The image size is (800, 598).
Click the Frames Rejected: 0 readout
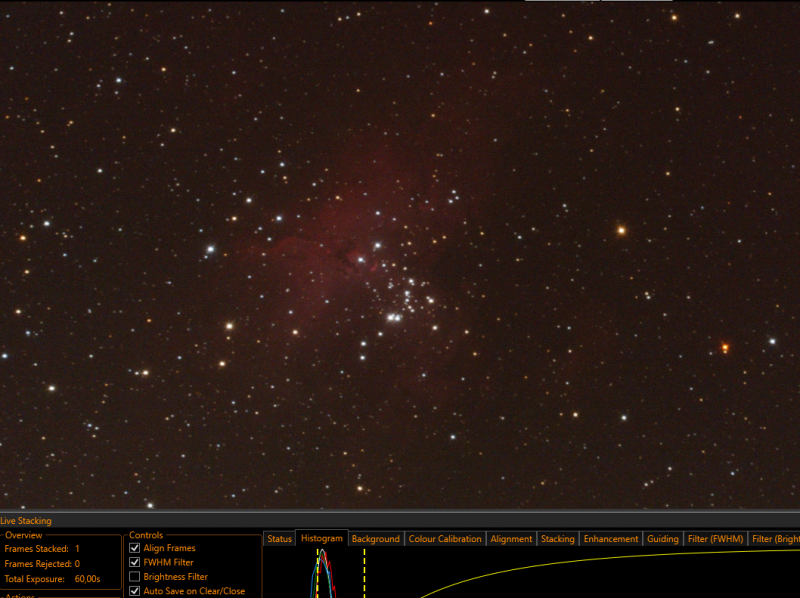pyautogui.click(x=42, y=564)
